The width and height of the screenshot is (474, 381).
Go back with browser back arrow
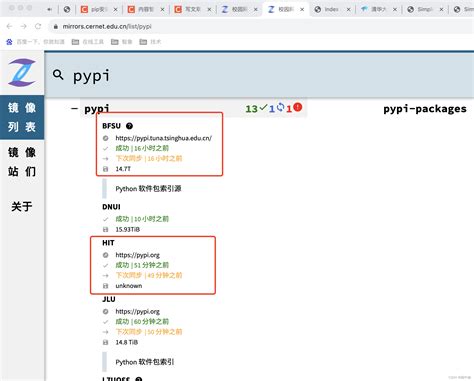click(9, 26)
